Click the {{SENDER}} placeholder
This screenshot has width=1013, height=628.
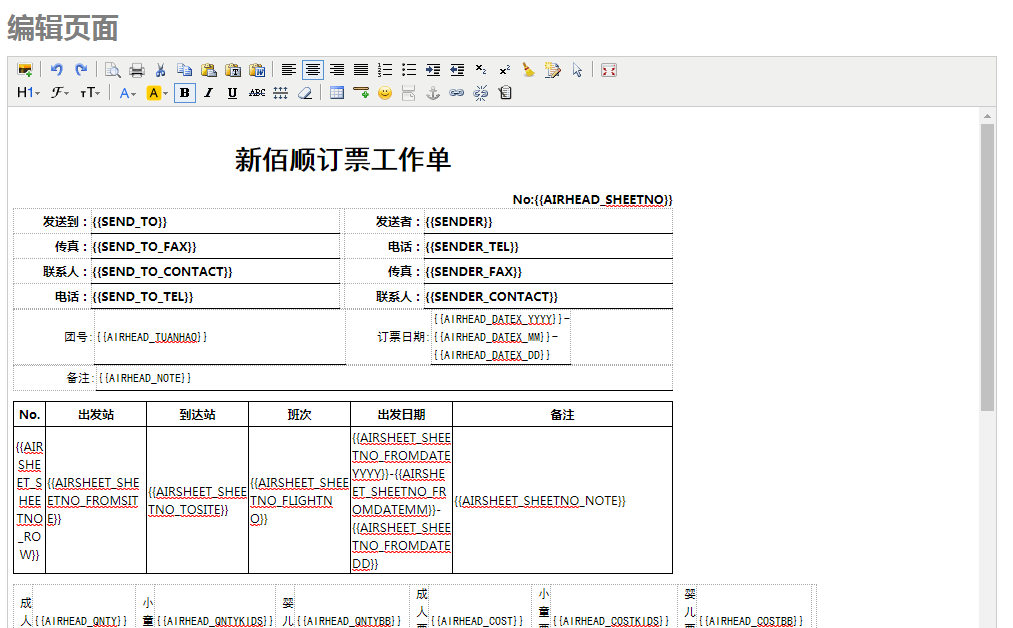coord(459,222)
